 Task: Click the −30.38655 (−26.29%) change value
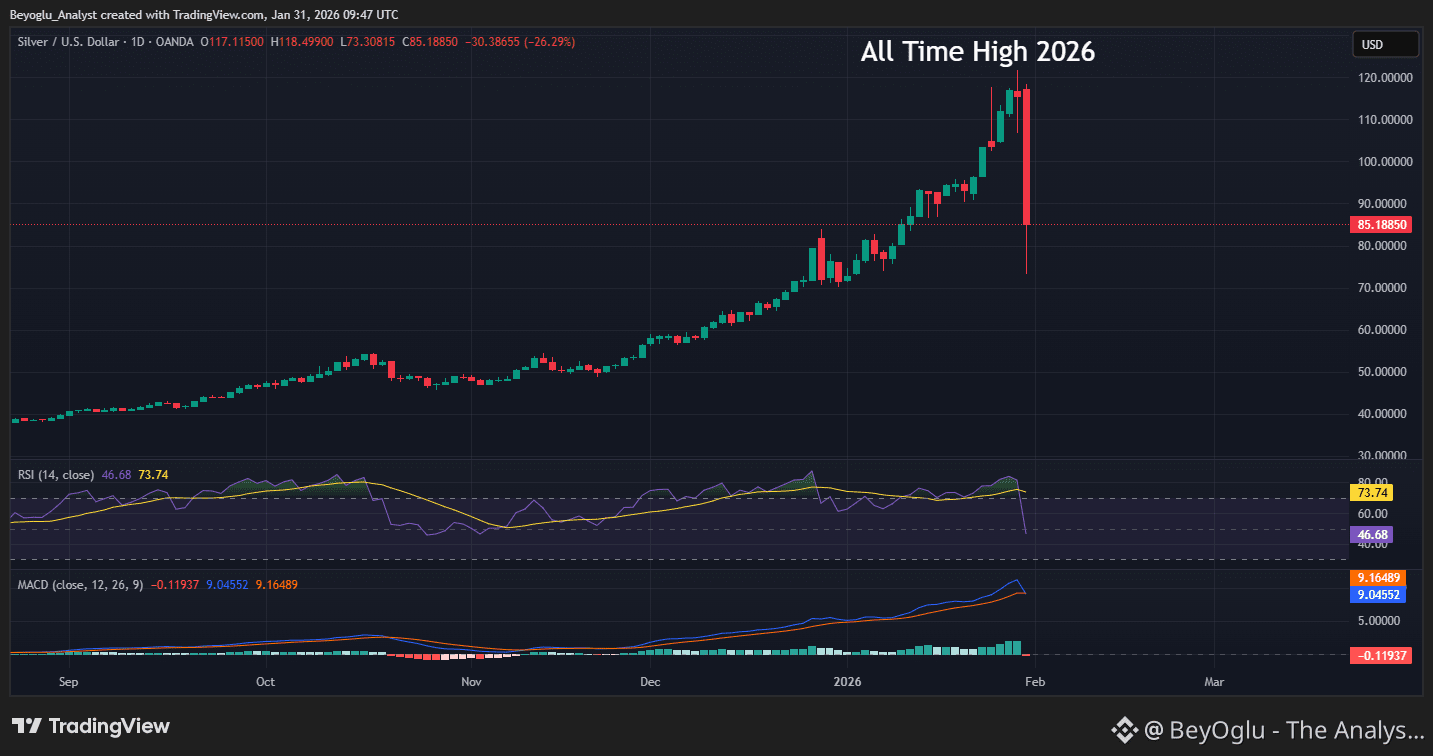click(x=521, y=42)
